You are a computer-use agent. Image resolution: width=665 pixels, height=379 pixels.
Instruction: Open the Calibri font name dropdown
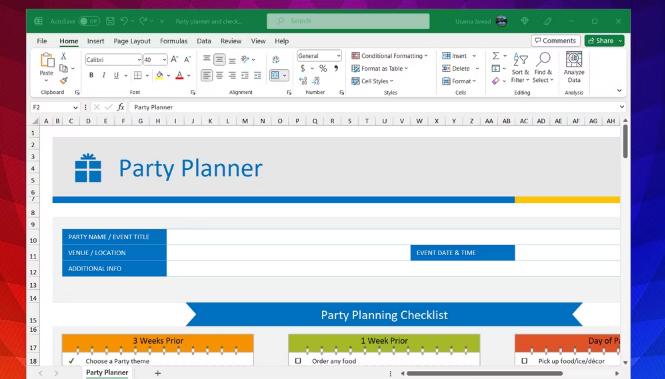point(139,60)
